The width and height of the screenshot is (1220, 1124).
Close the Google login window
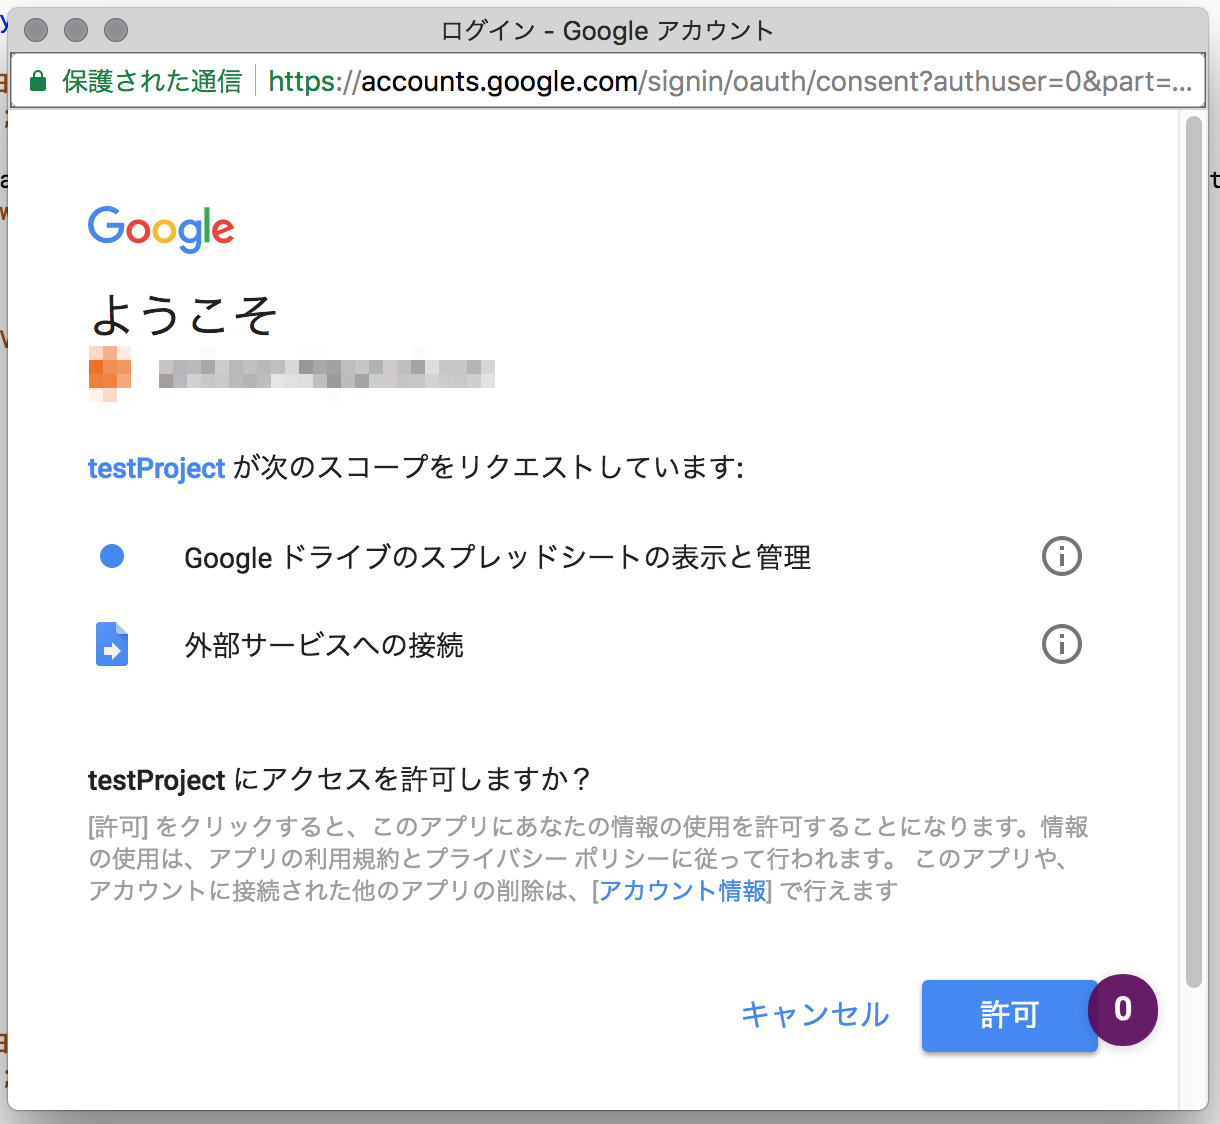[x=36, y=30]
